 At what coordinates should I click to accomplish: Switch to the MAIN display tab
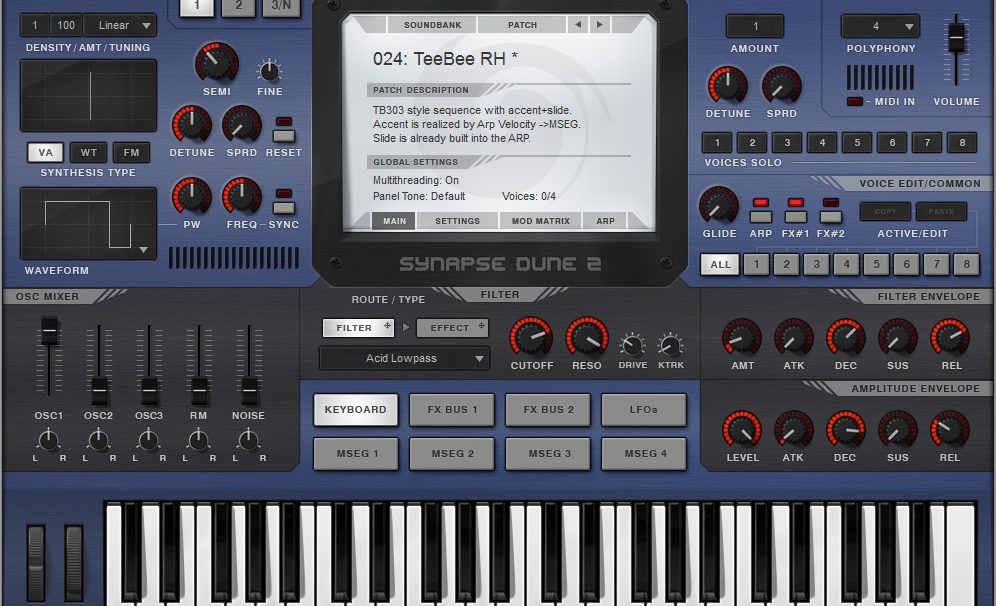[x=394, y=221]
